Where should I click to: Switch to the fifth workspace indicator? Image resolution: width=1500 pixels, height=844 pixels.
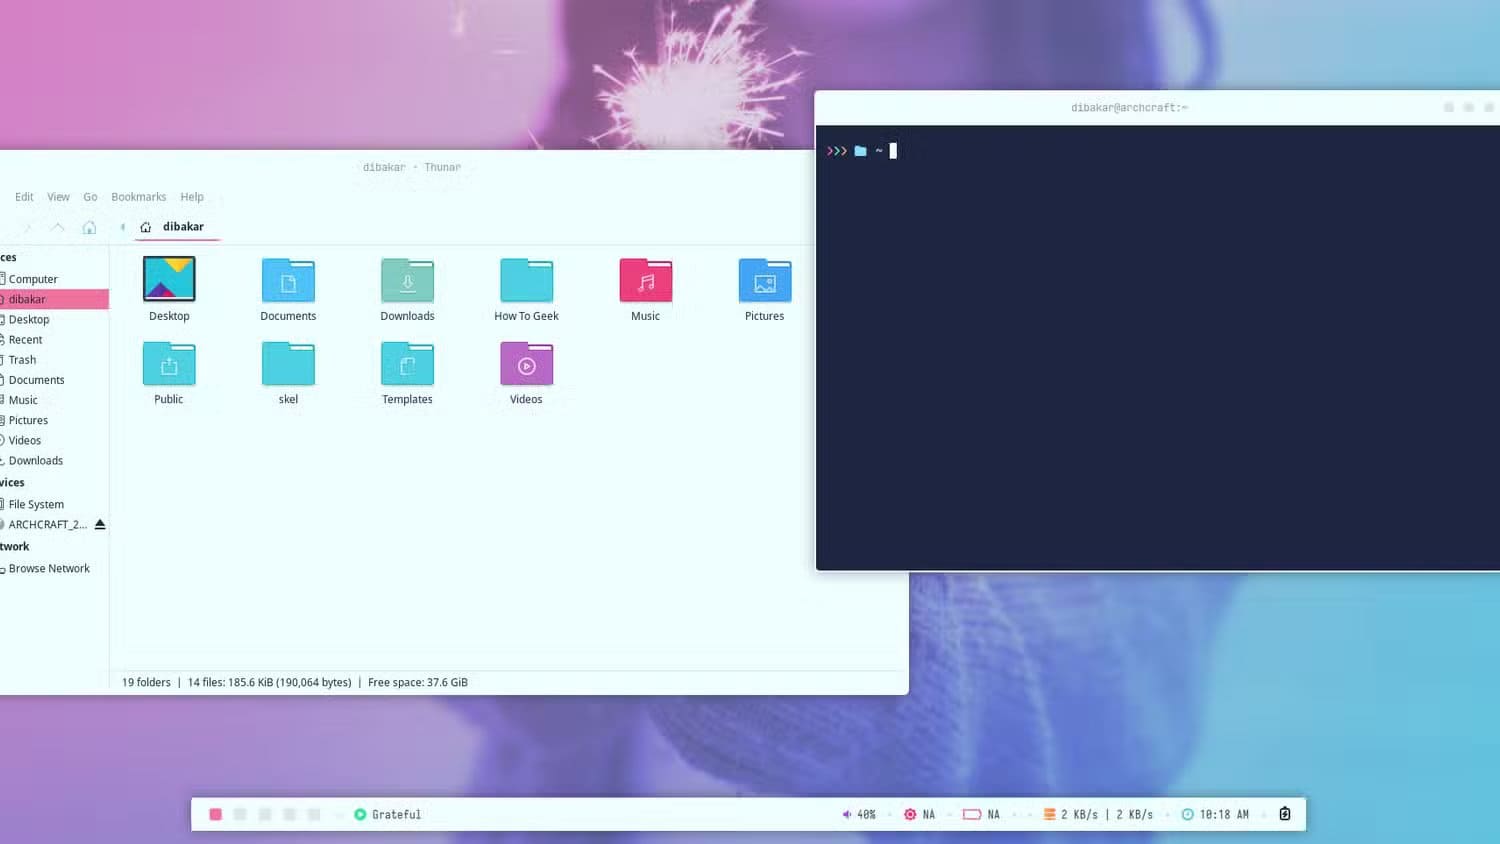[x=314, y=814]
